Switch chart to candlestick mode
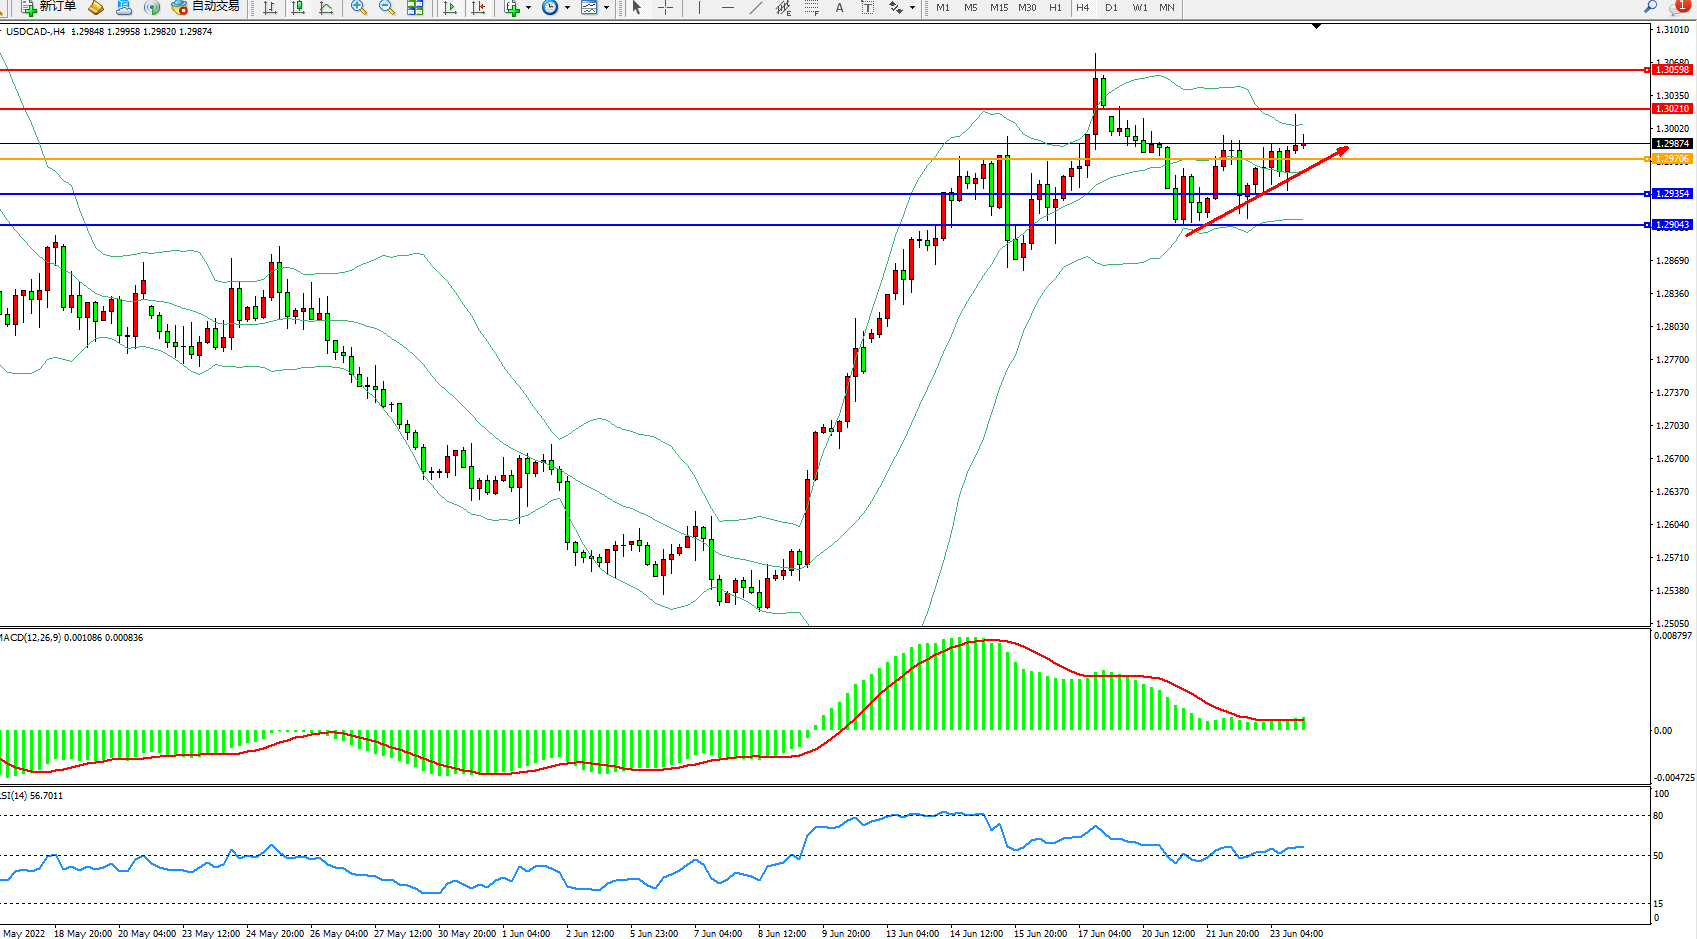Image resolution: width=1697 pixels, height=939 pixels. [298, 8]
